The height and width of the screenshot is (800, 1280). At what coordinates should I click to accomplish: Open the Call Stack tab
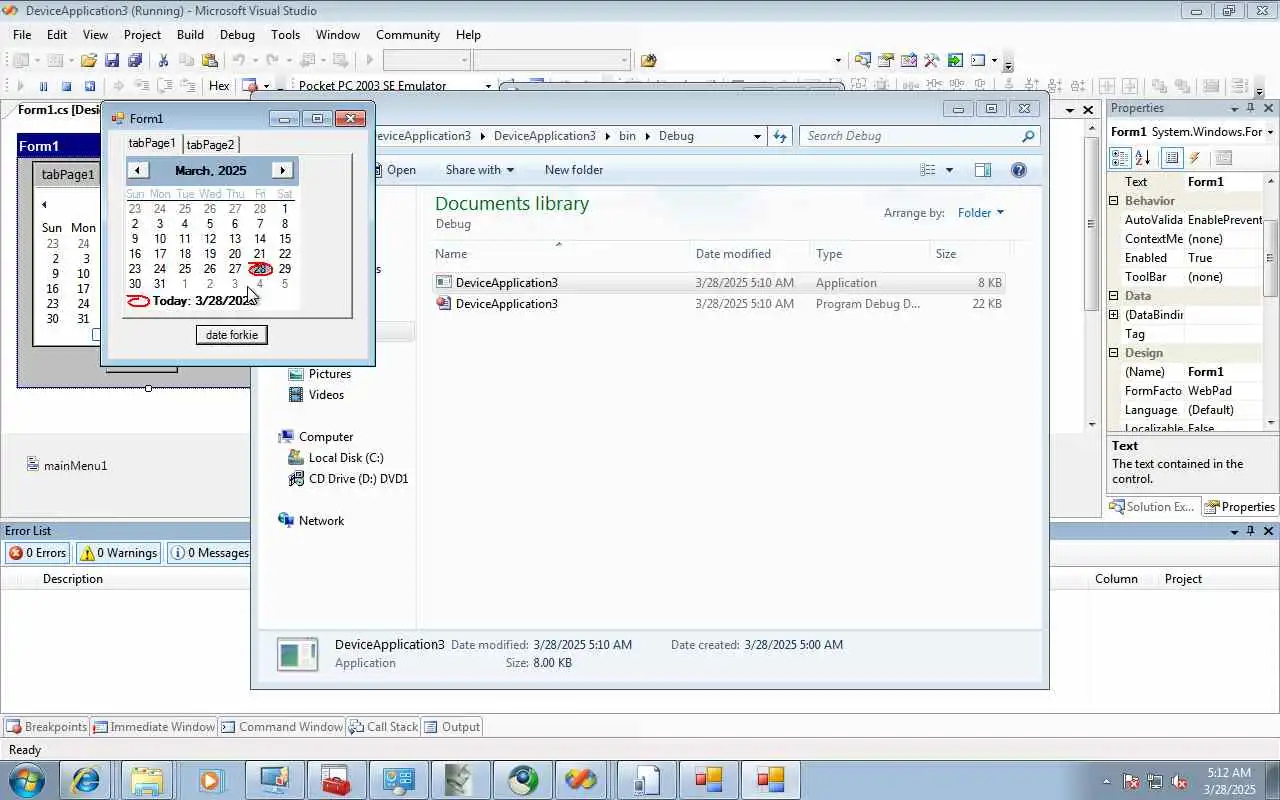click(383, 727)
